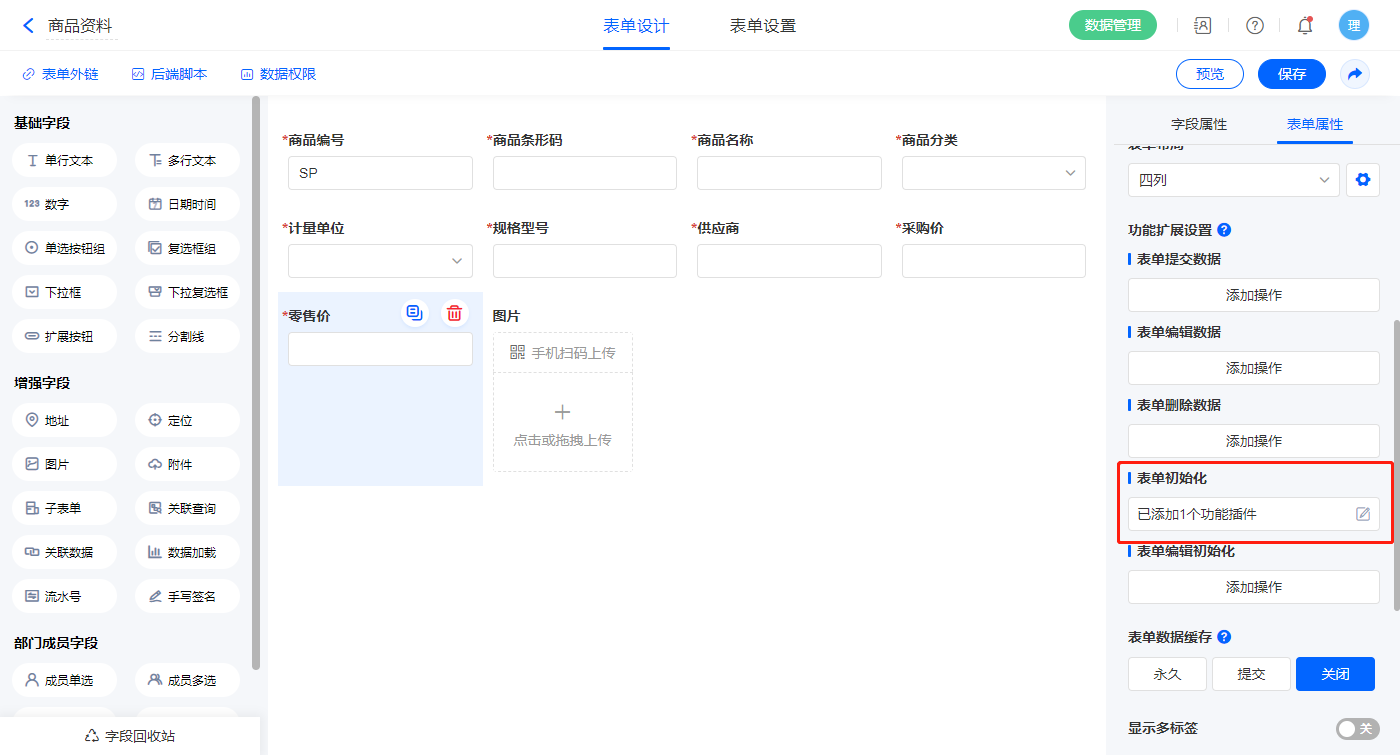Switch to the 表单设置 tab
The height and width of the screenshot is (755, 1400).
pyautogui.click(x=762, y=26)
